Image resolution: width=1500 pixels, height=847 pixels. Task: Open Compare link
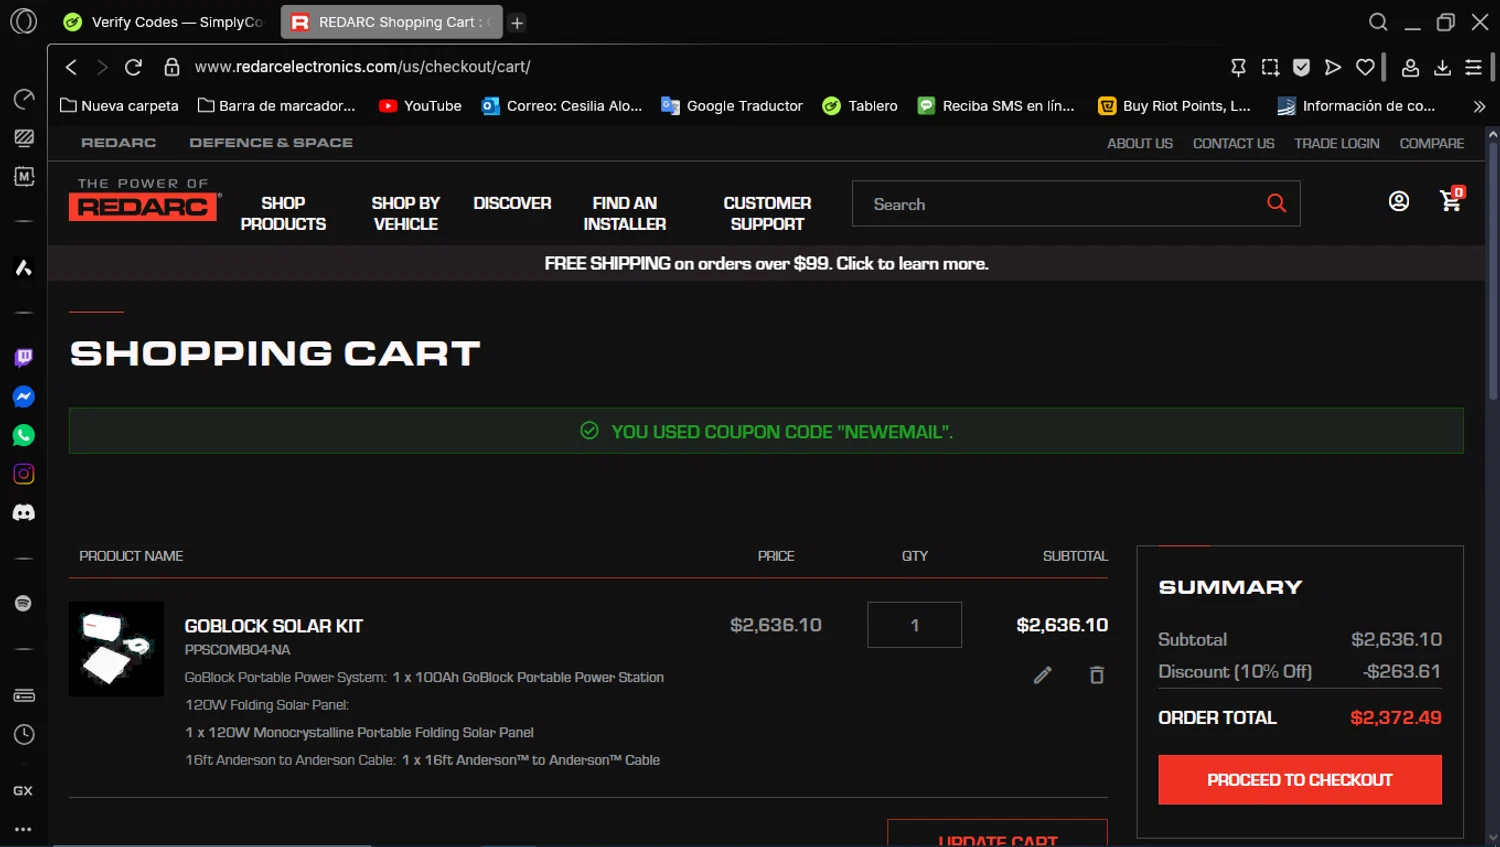(x=1431, y=143)
